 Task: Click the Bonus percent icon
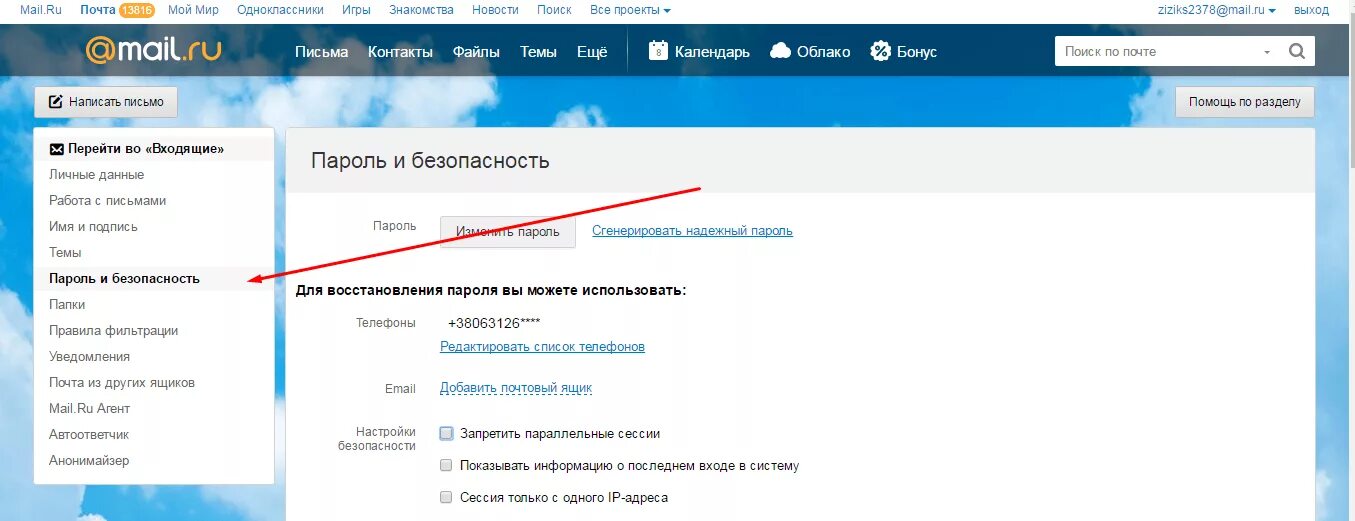(880, 51)
